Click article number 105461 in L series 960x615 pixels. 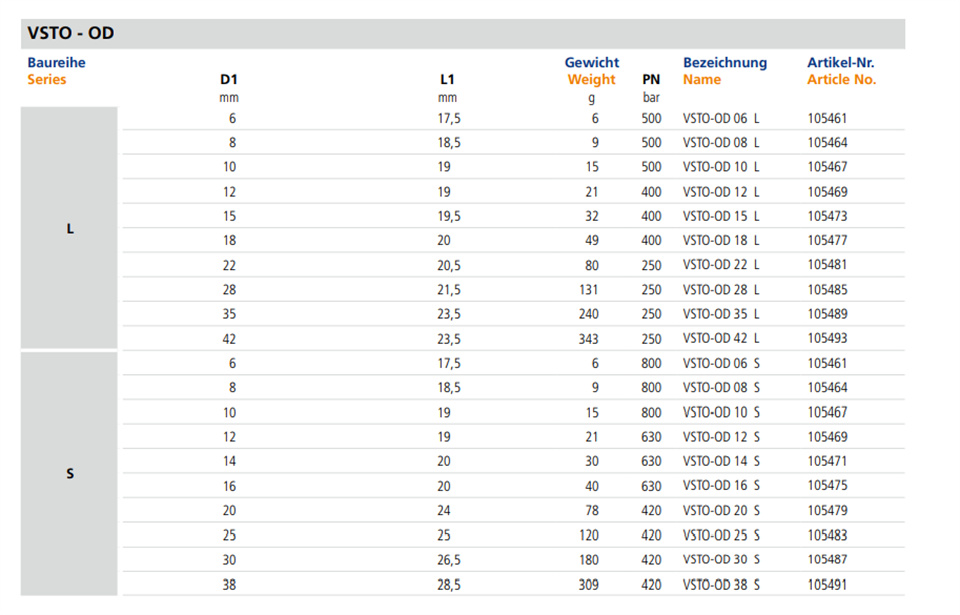tap(827, 118)
